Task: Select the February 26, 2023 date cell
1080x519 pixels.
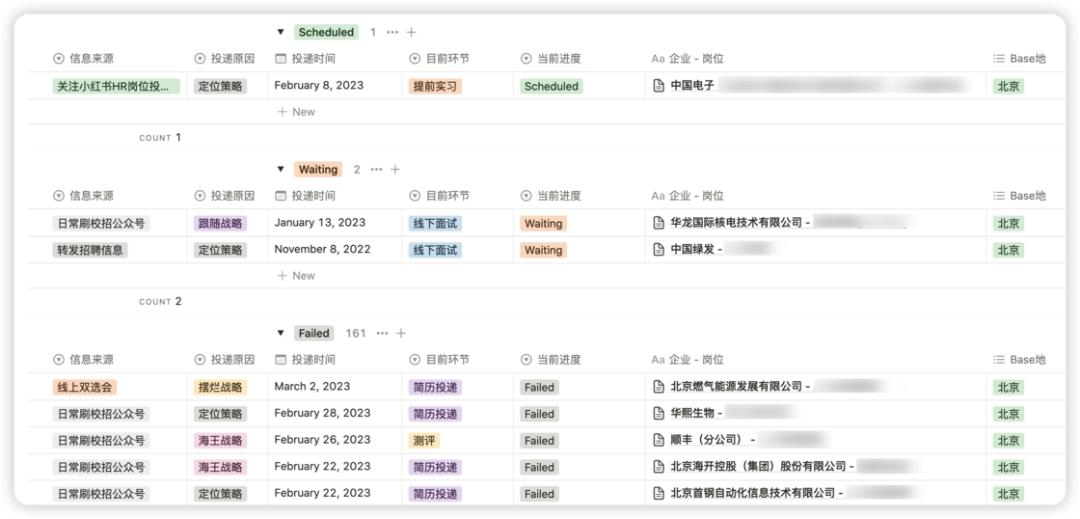Action: point(322,440)
